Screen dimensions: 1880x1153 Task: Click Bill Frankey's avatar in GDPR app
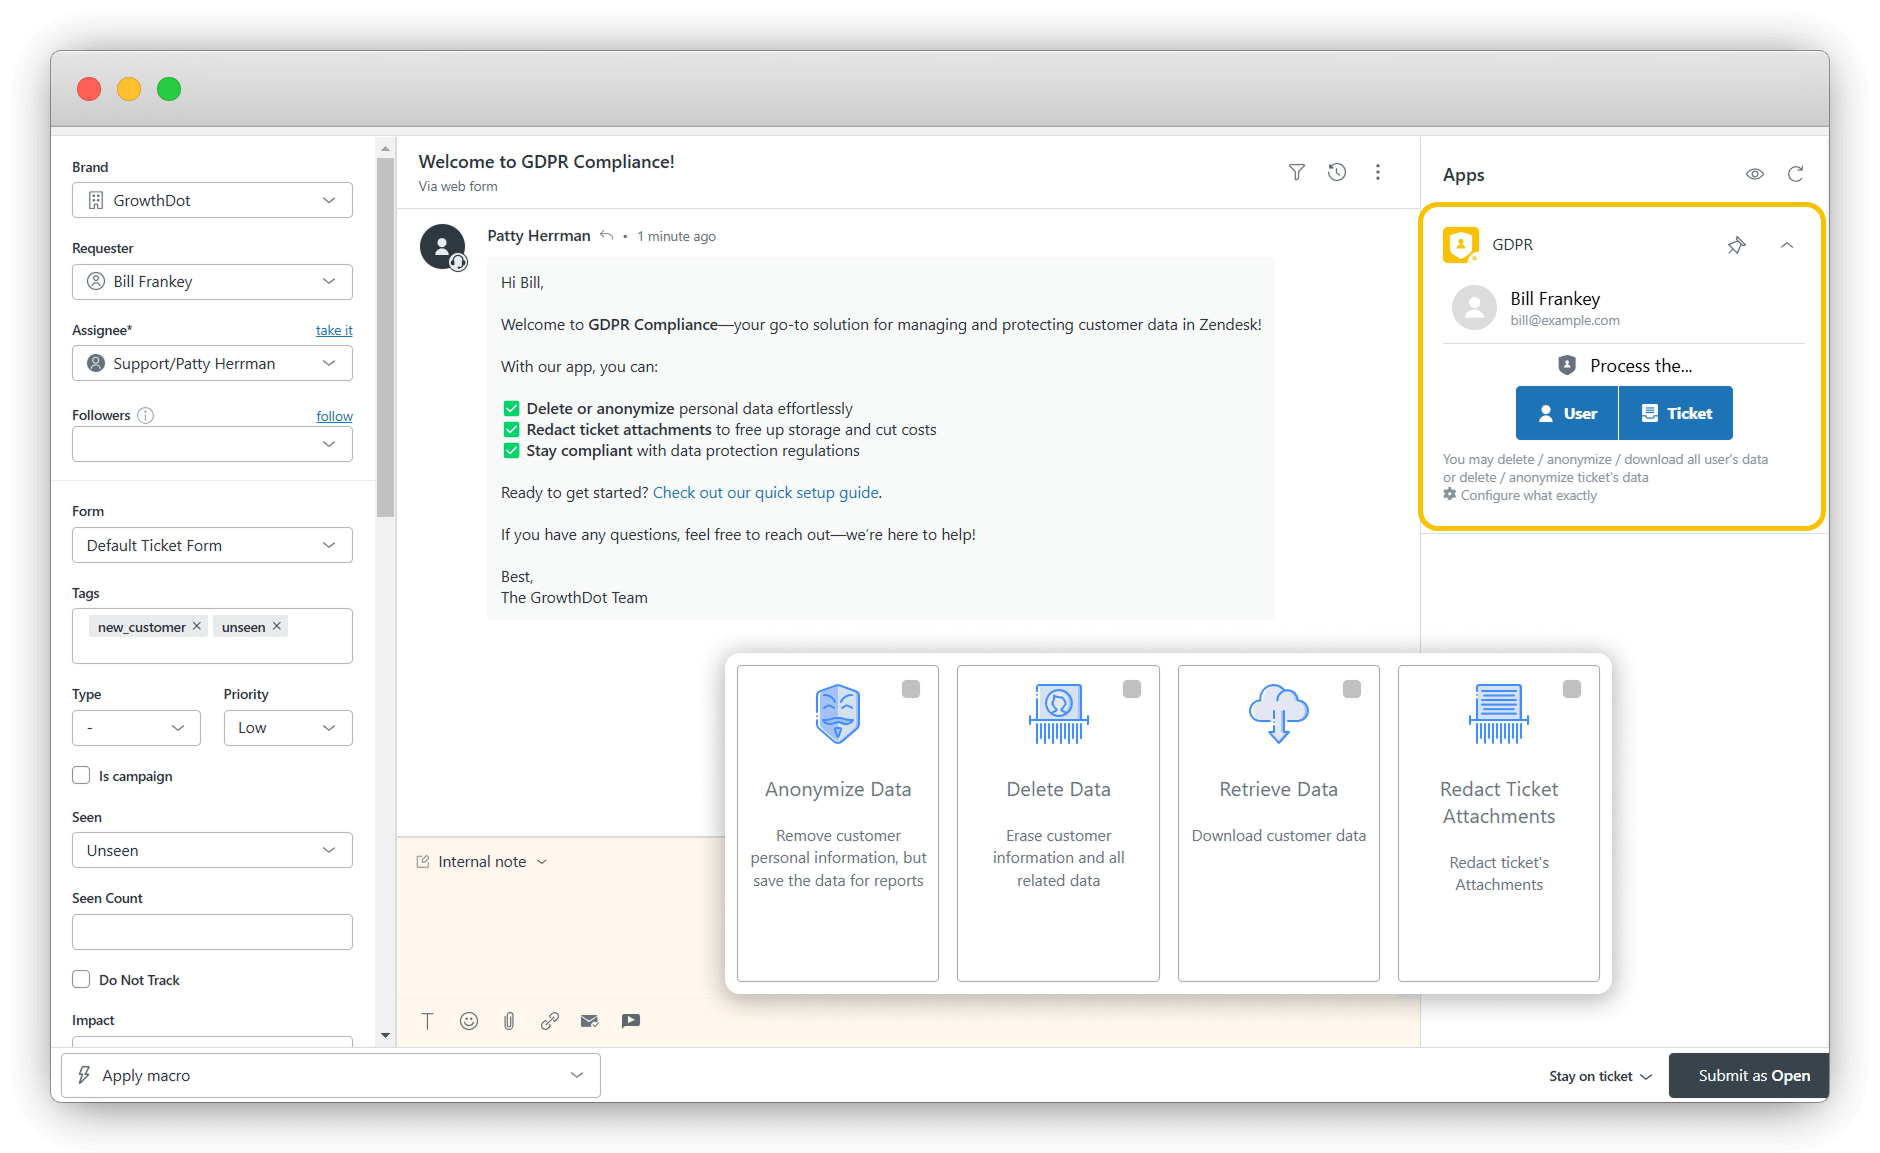1474,308
